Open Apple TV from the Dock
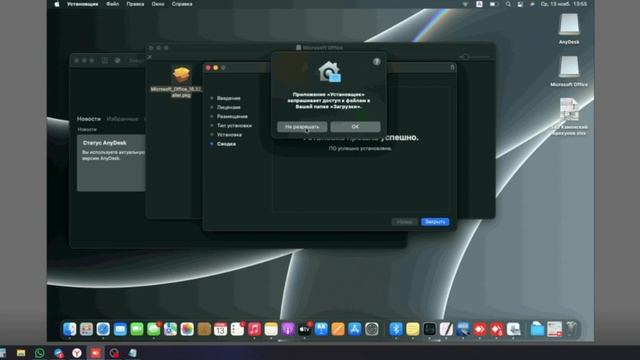The image size is (640, 360). point(304,329)
